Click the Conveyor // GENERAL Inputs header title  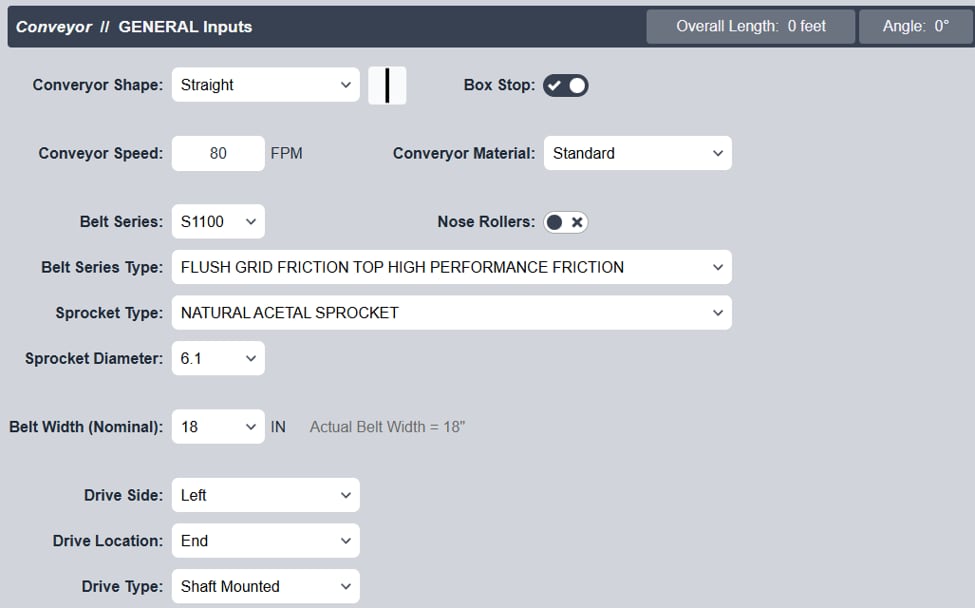(x=134, y=27)
